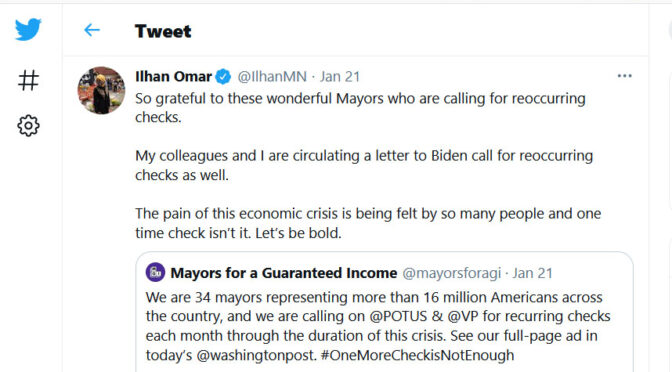Open the three-dot more options menu
The image size is (672, 372).
624,76
